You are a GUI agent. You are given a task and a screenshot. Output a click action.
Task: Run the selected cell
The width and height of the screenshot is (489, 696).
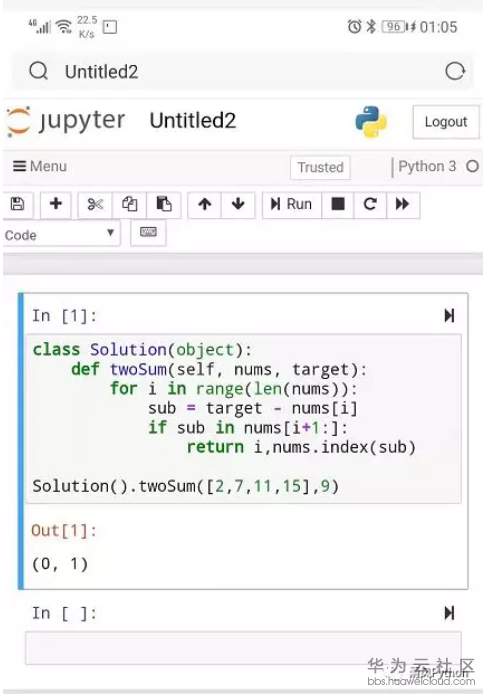click(292, 205)
